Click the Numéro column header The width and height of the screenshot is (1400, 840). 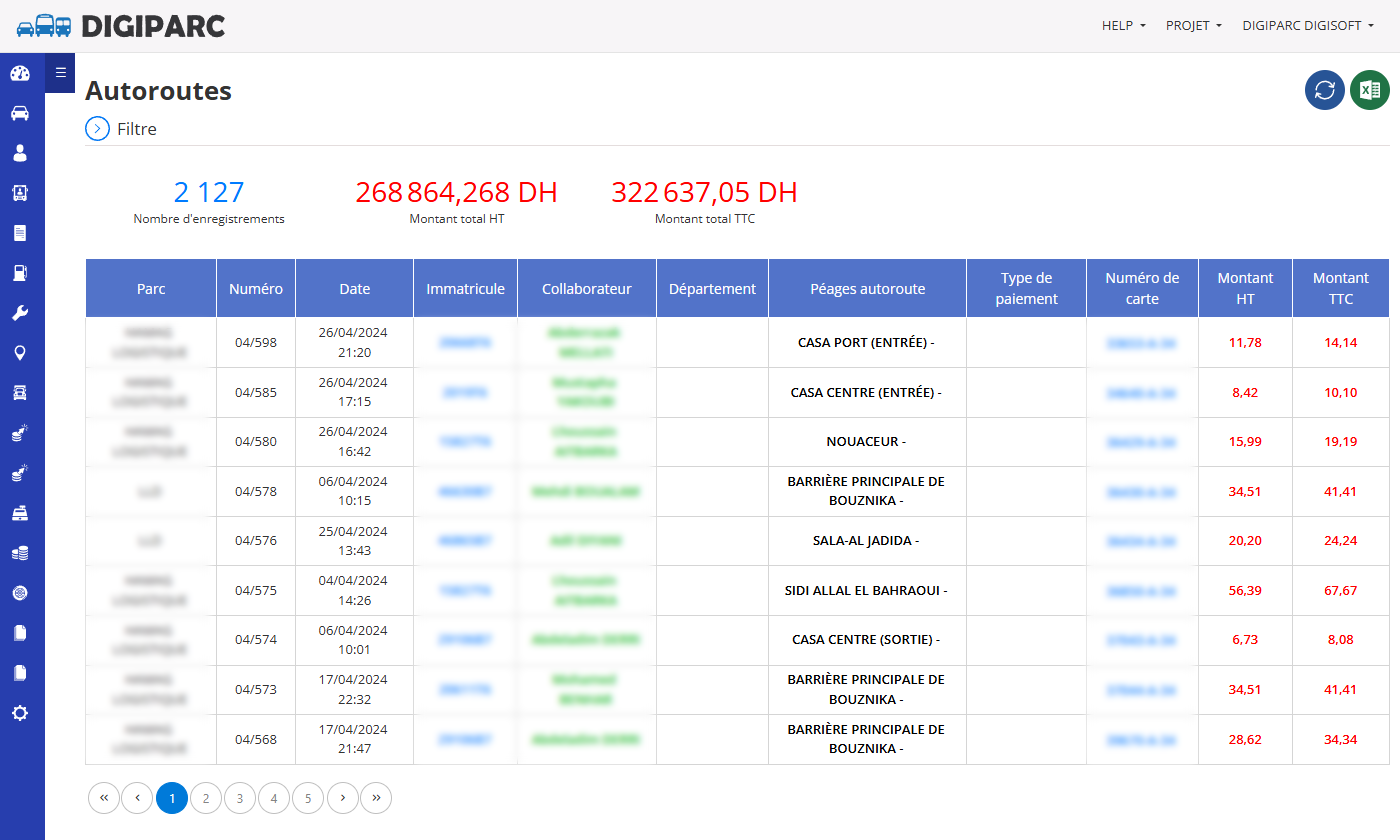(256, 289)
